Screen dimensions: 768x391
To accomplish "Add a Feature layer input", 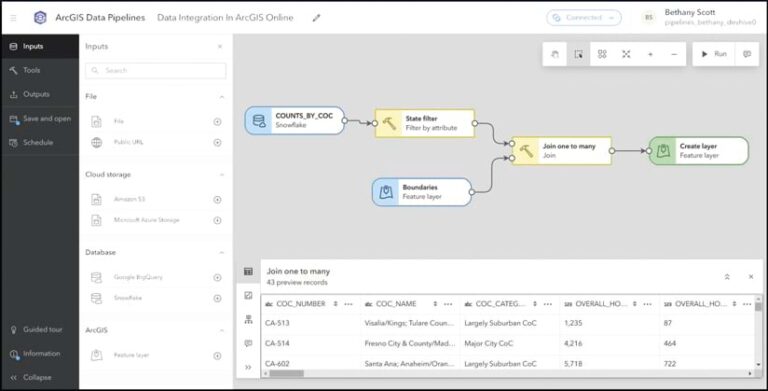I will pos(217,356).
